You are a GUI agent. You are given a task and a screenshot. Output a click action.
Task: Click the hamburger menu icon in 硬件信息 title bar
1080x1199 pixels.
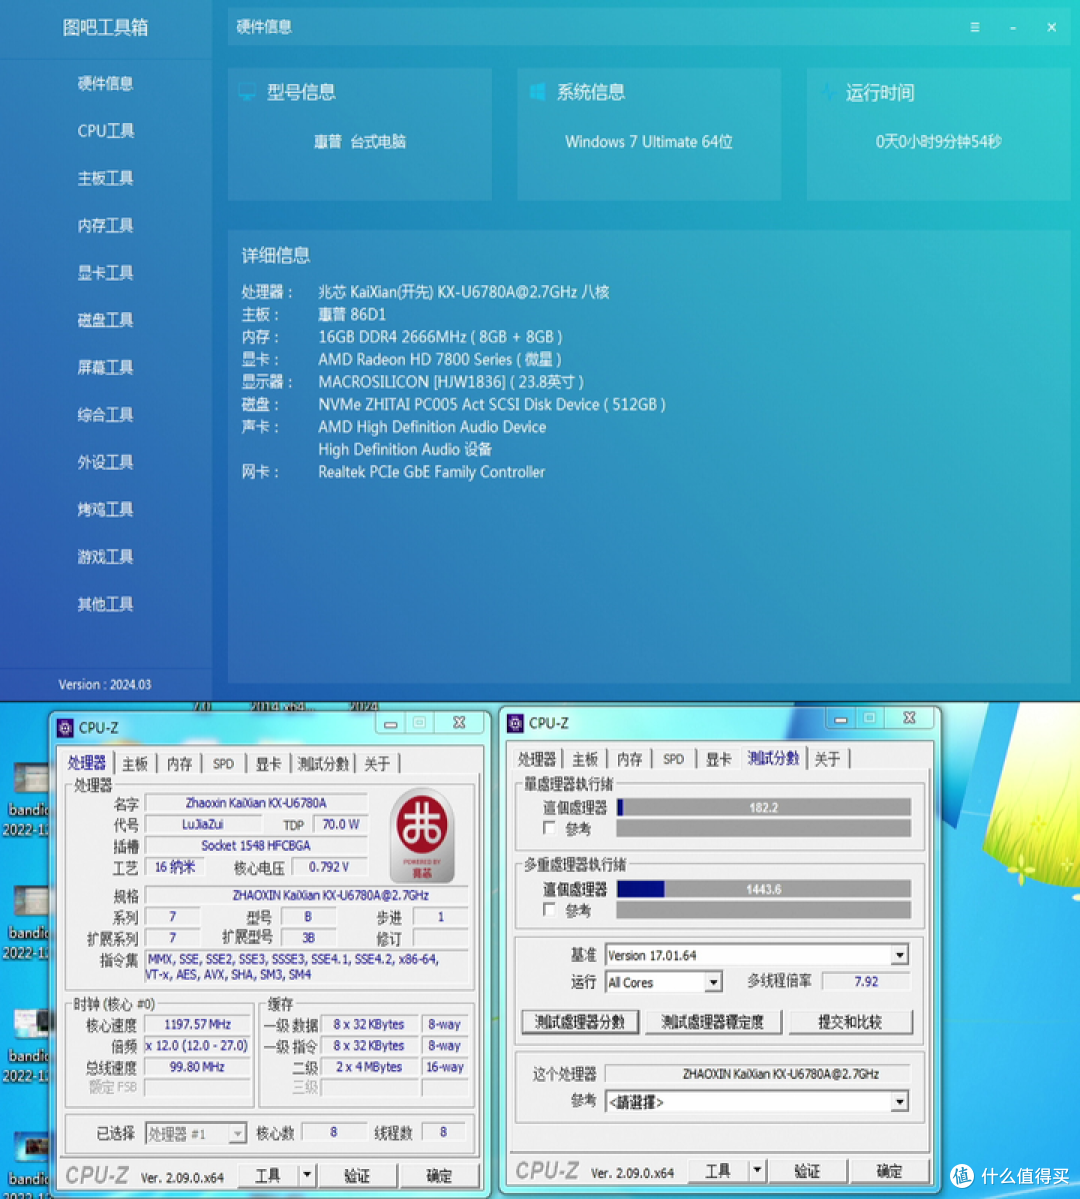coord(974,27)
